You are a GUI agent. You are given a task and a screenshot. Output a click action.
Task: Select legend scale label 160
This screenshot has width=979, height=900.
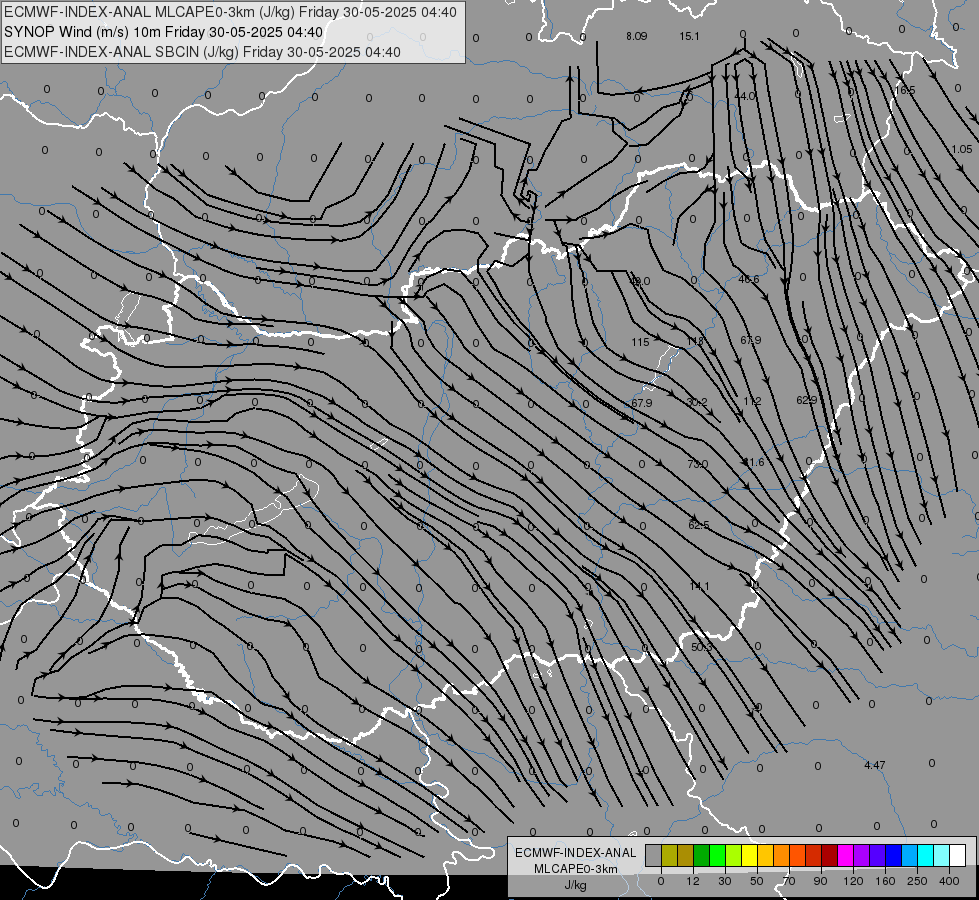coord(885,881)
